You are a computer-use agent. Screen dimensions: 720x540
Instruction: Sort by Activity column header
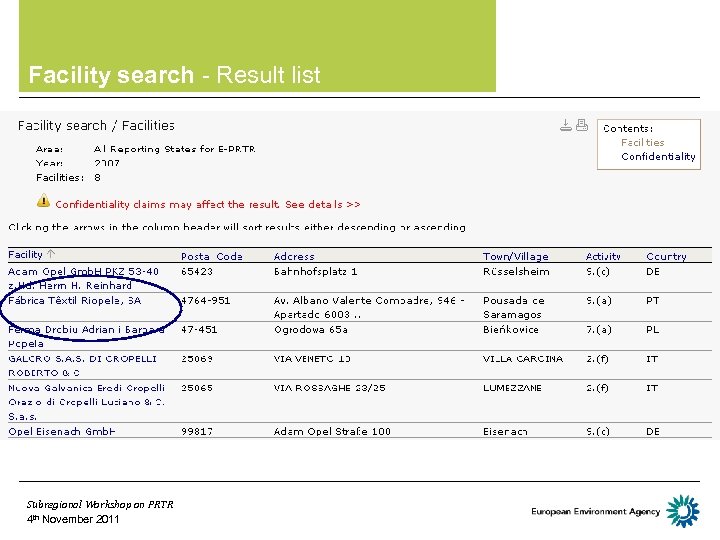(x=603, y=256)
